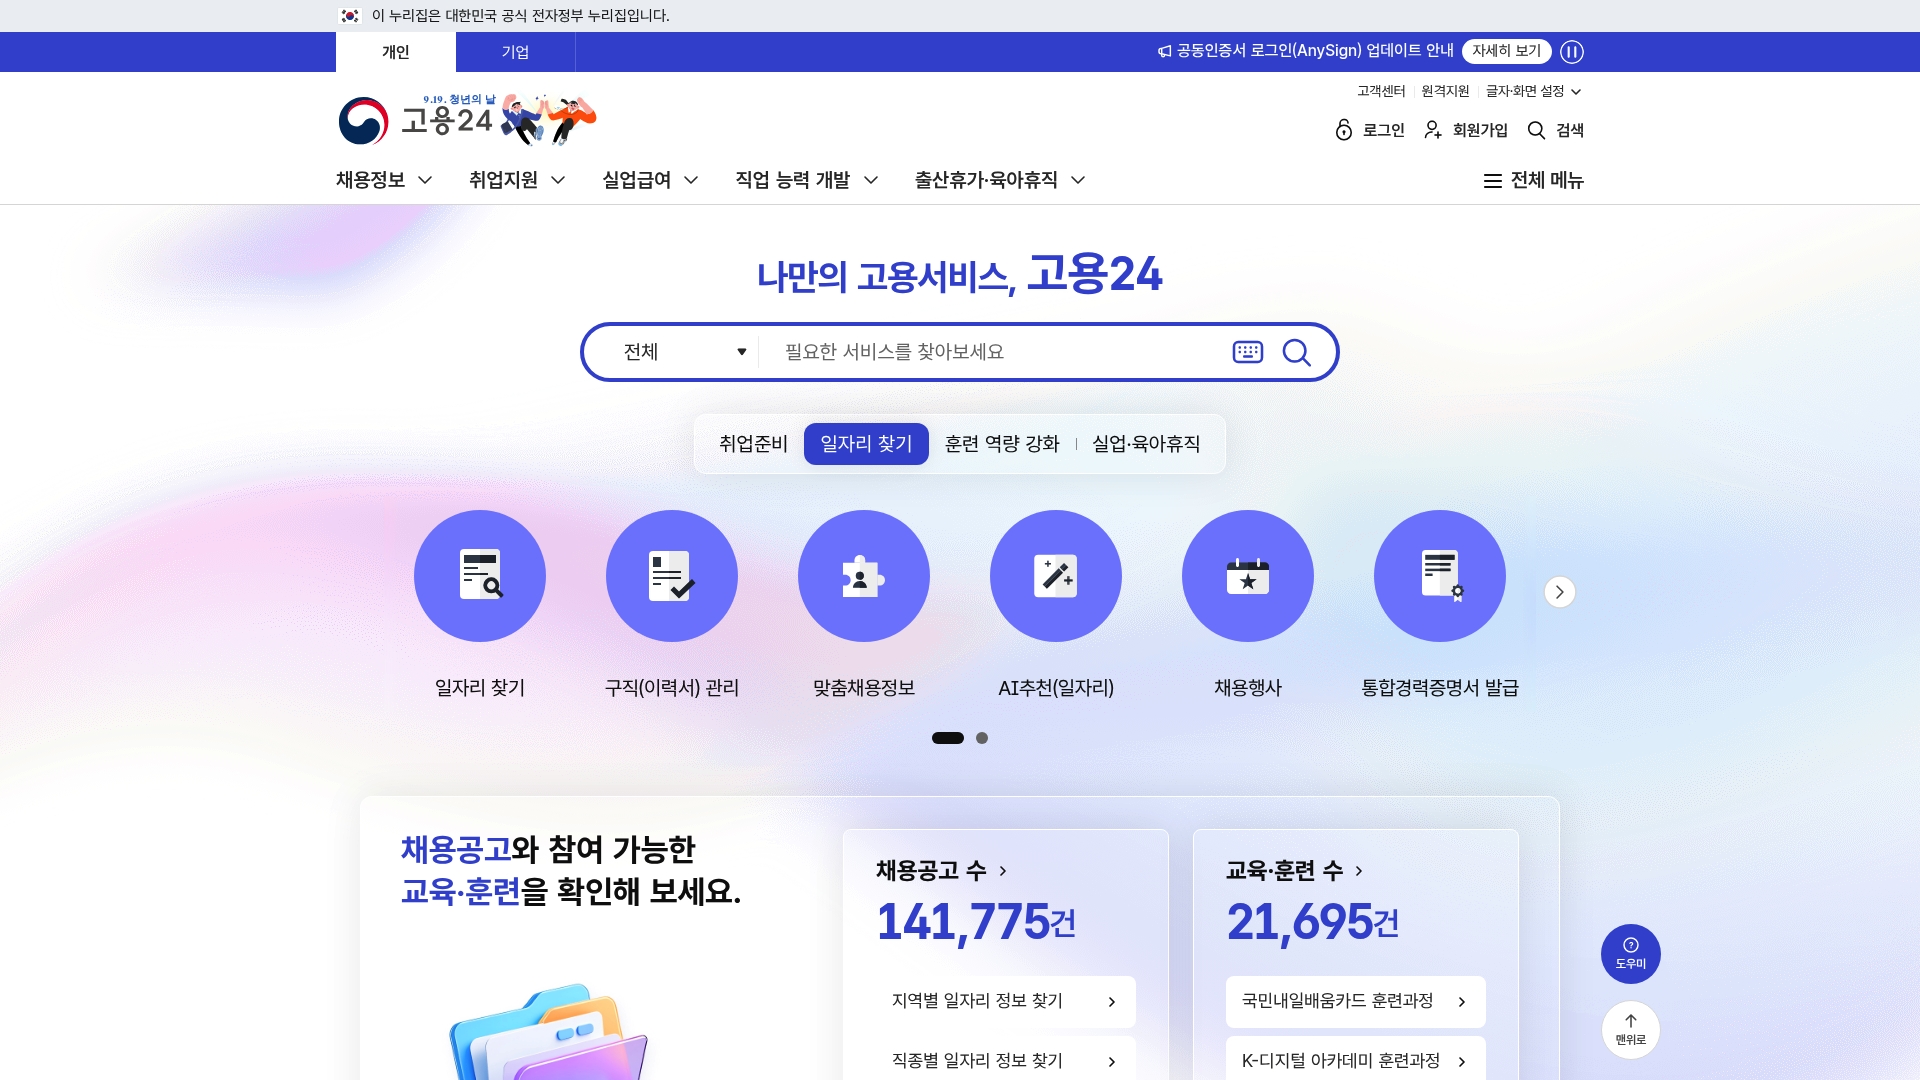The width and height of the screenshot is (1920, 1080).
Task: Focus the 필요한 서비스를 찾아보세요 search field
Action: point(998,352)
